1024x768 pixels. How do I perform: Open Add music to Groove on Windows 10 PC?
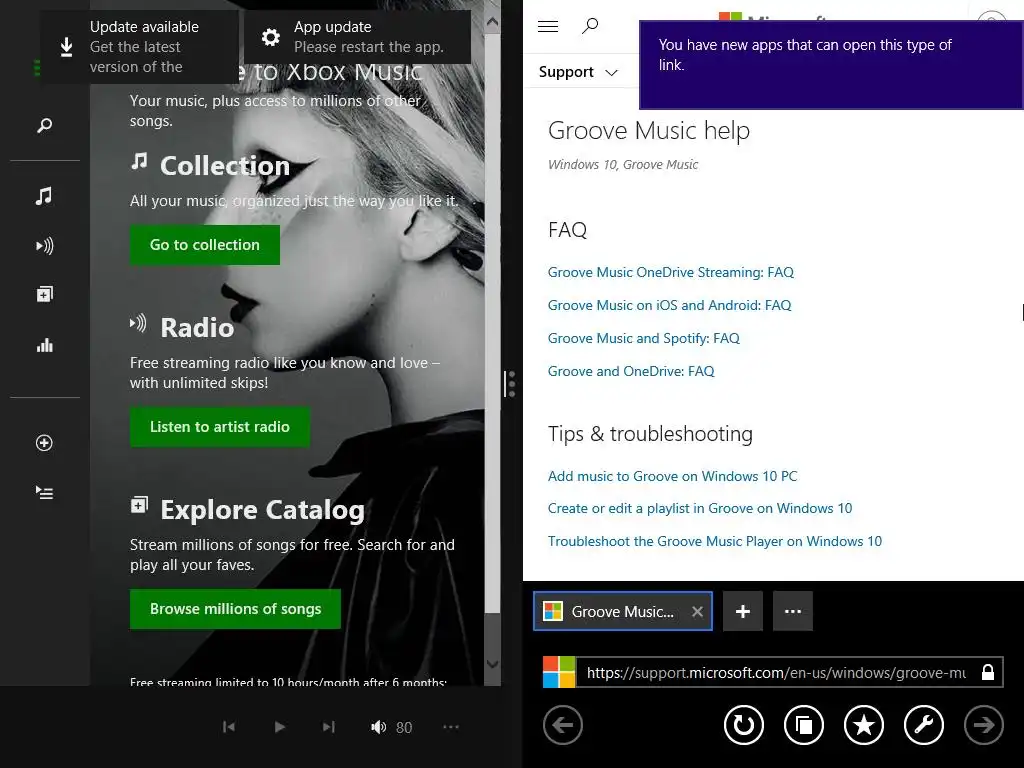click(x=673, y=476)
